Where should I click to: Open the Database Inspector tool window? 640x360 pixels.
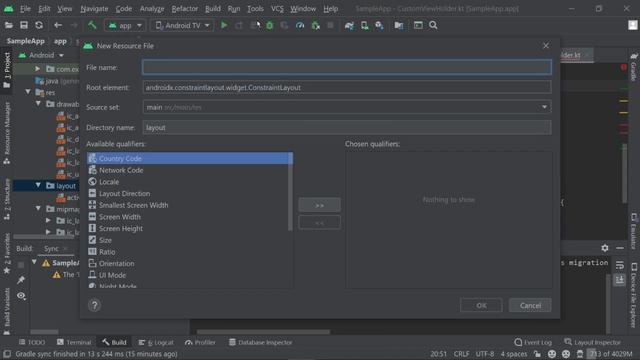260,342
